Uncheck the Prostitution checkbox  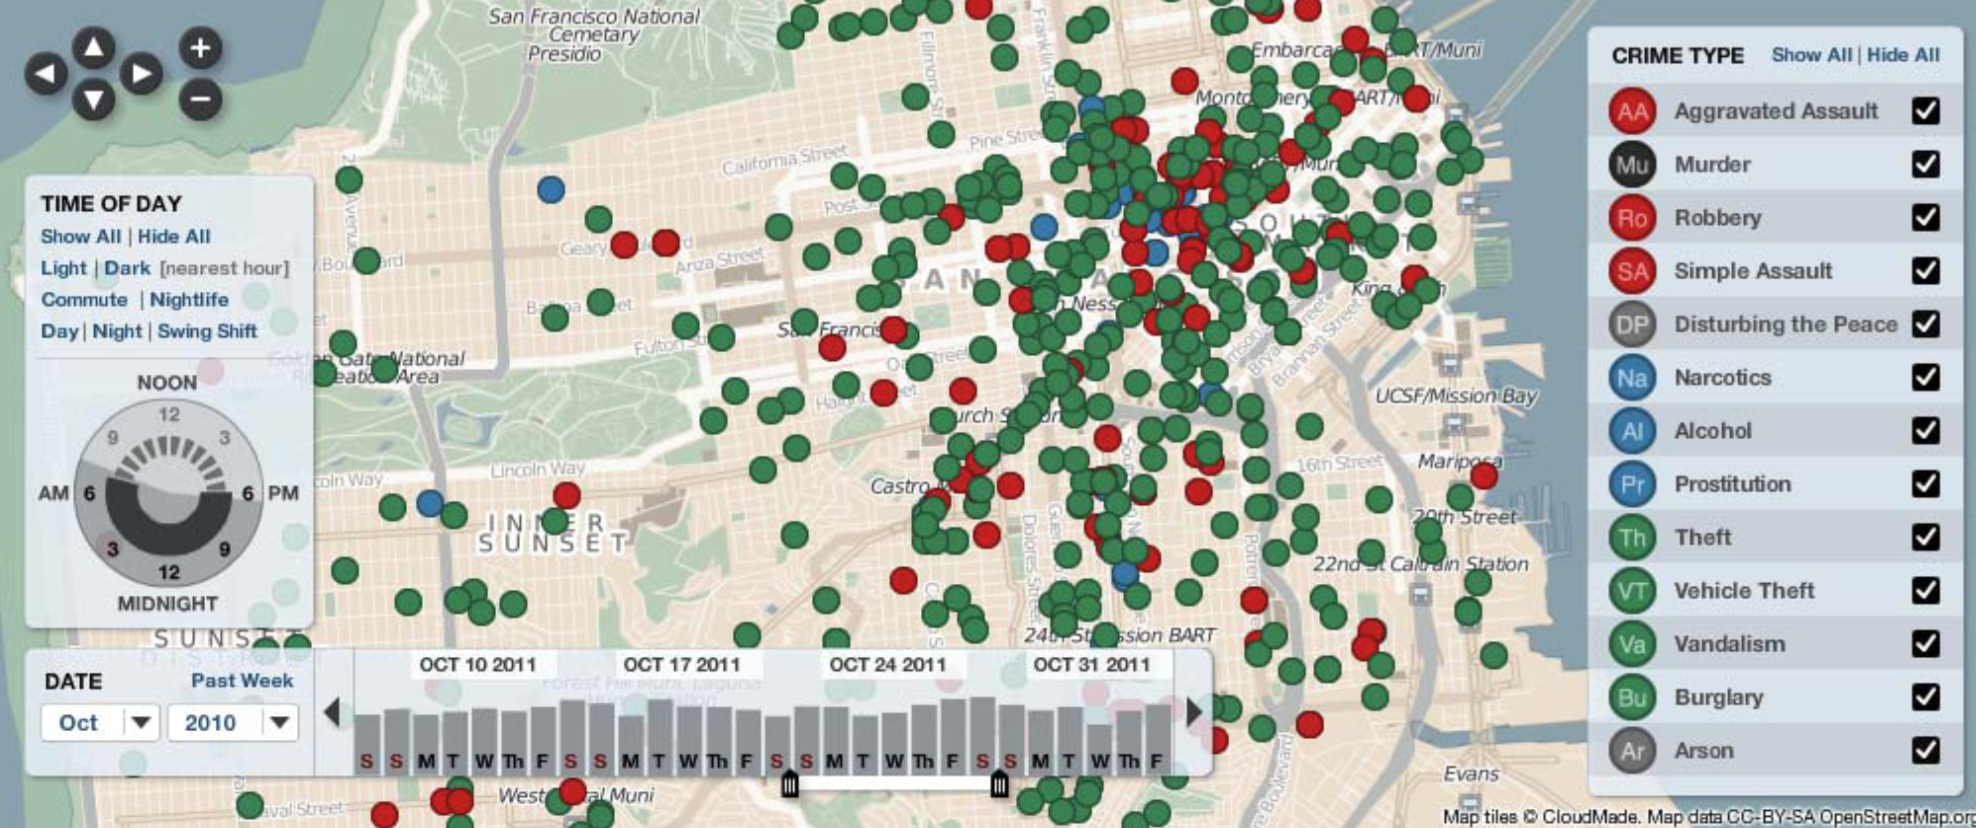(1925, 484)
